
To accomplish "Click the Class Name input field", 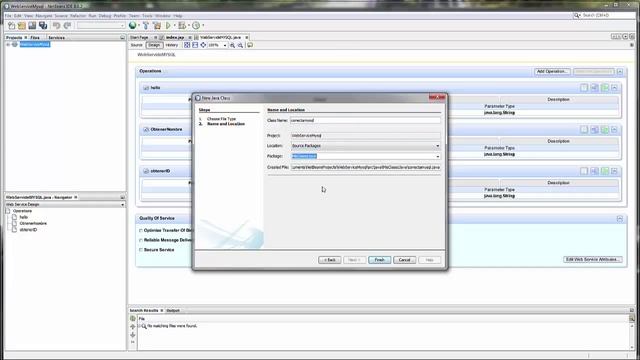I will click(365, 120).
